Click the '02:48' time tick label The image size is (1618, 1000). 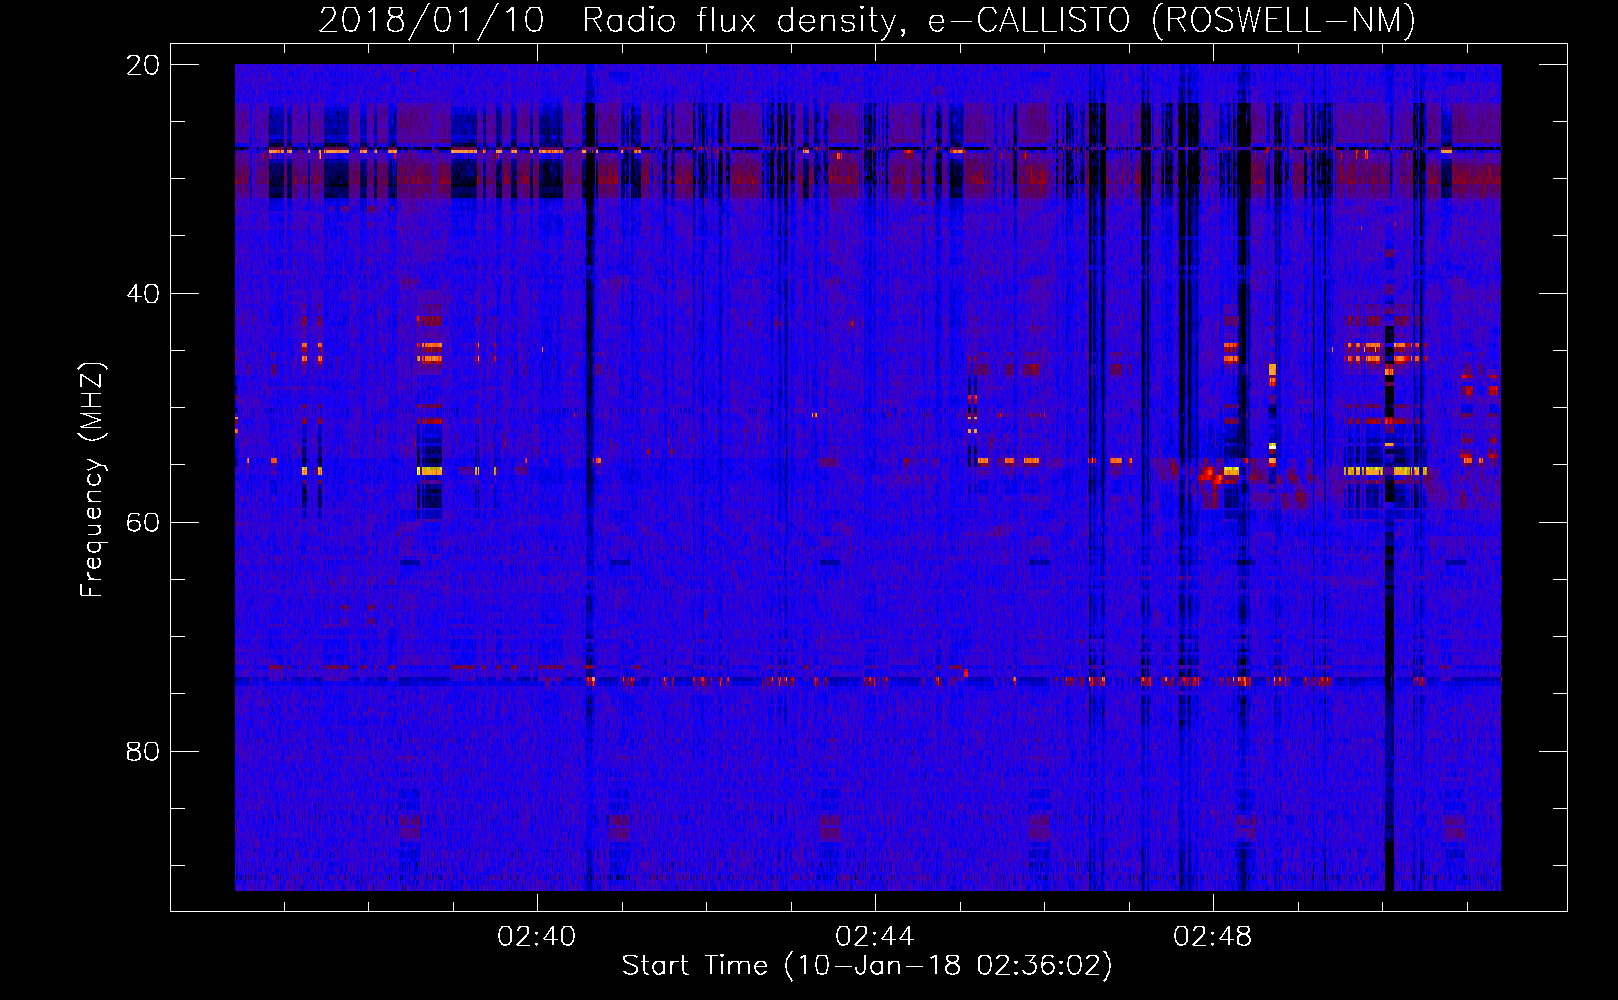coord(1212,937)
